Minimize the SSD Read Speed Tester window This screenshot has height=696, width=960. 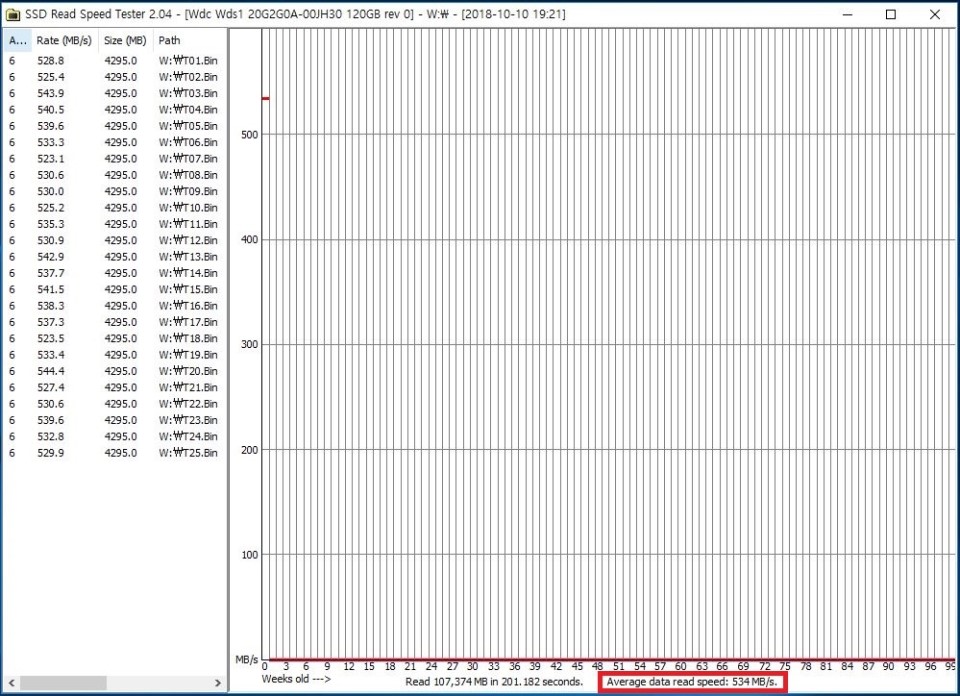tap(847, 14)
